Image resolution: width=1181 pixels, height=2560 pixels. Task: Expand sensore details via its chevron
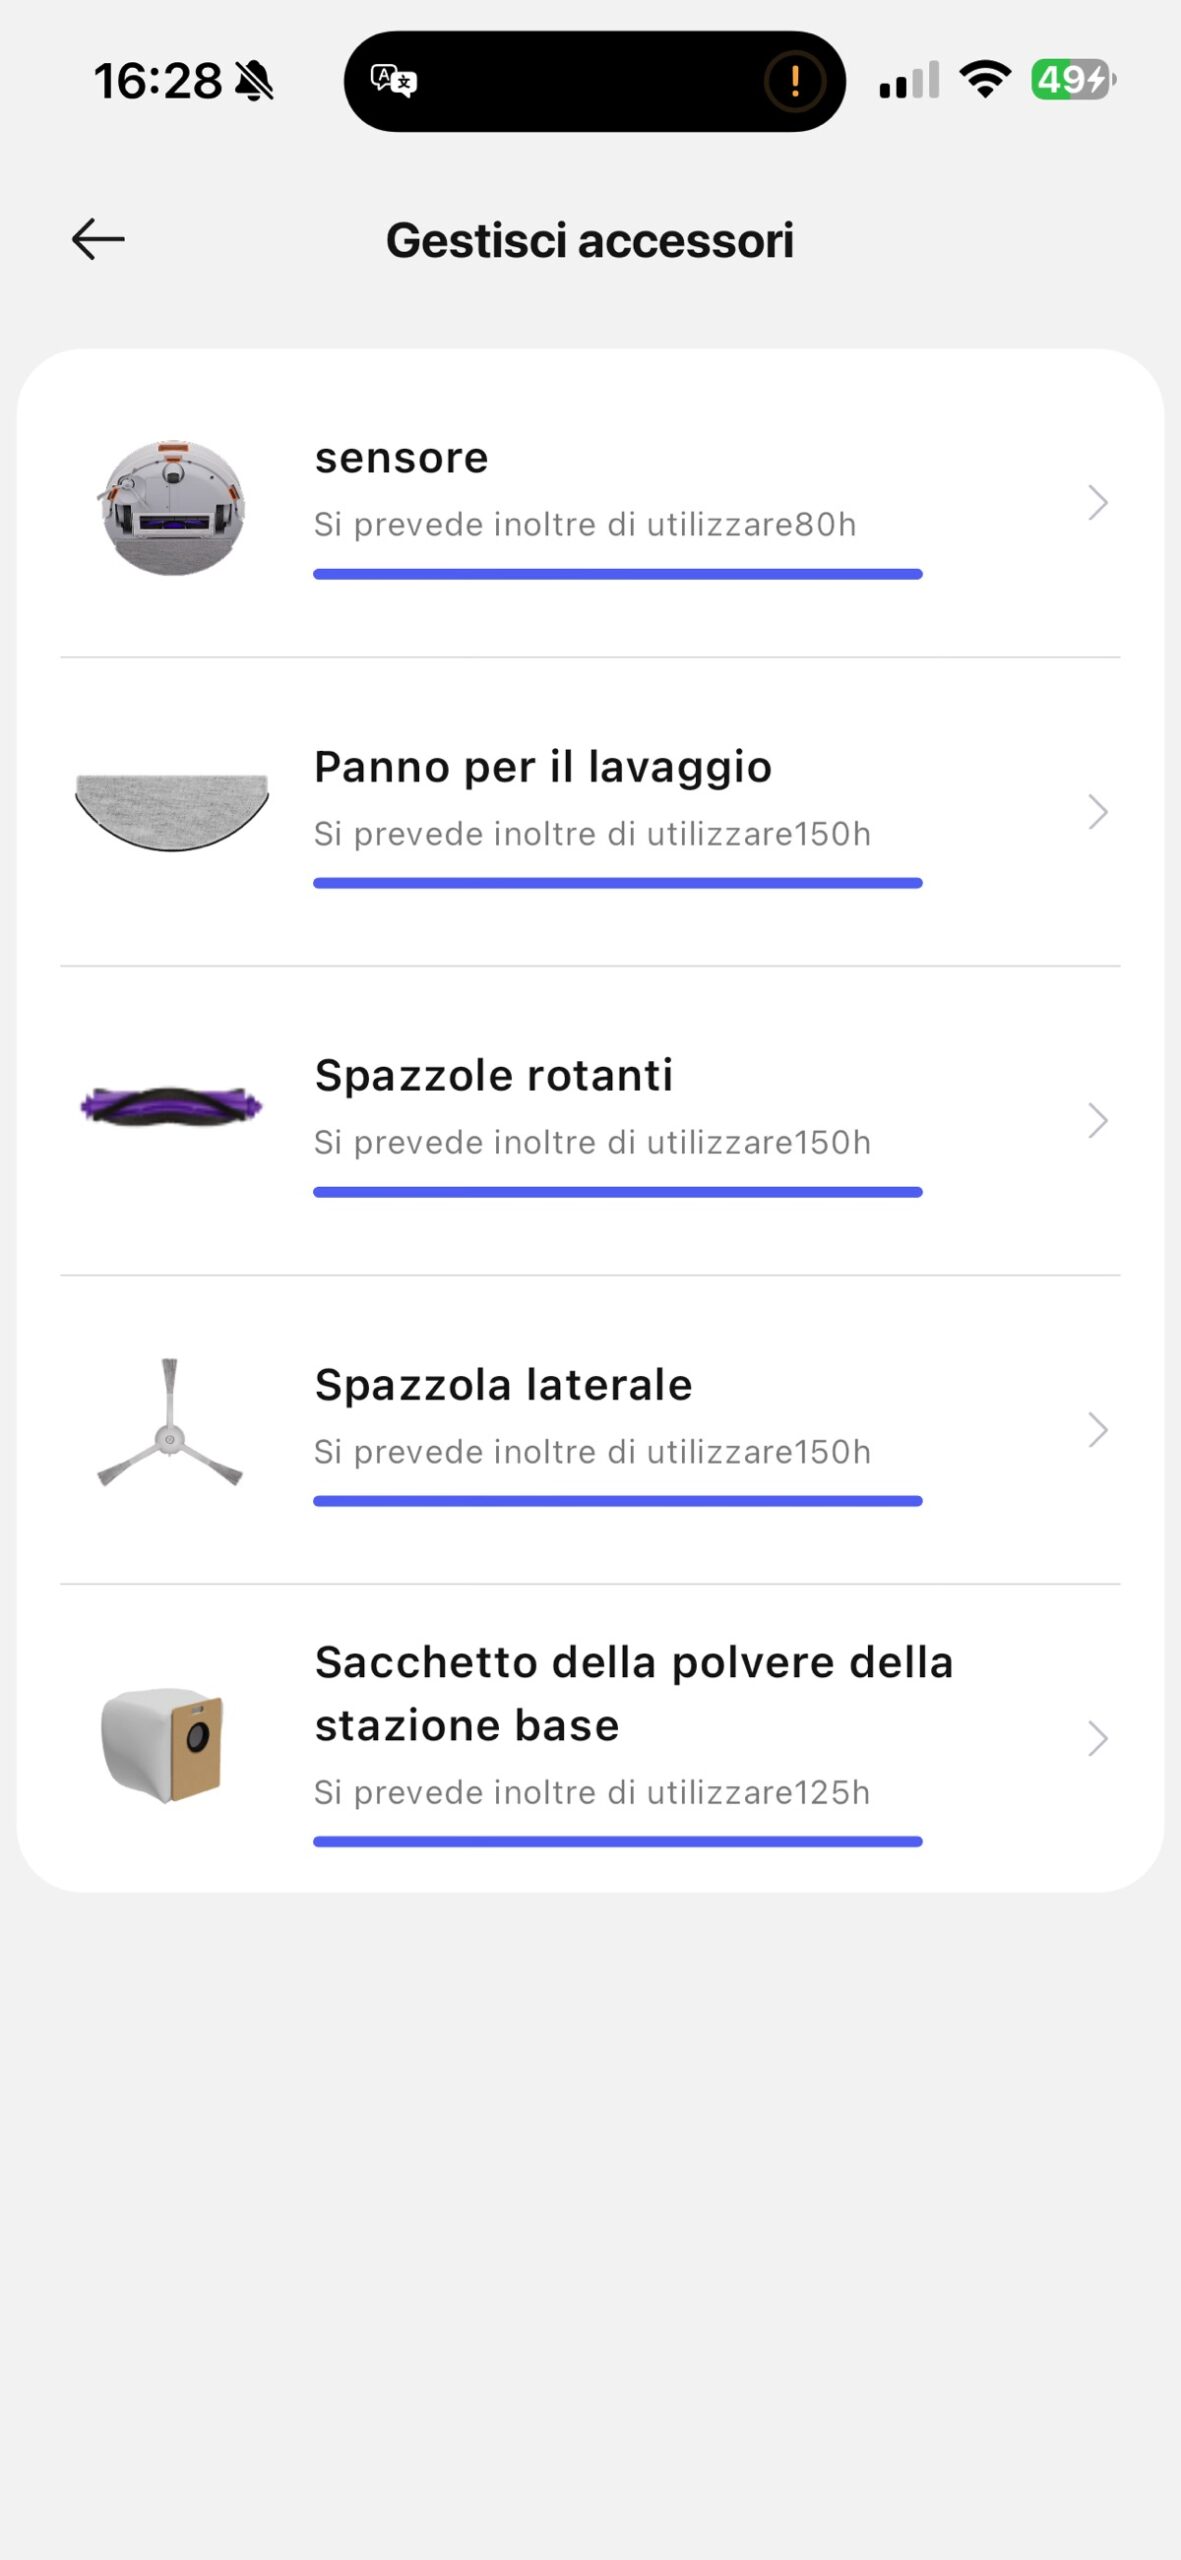pyautogui.click(x=1097, y=502)
